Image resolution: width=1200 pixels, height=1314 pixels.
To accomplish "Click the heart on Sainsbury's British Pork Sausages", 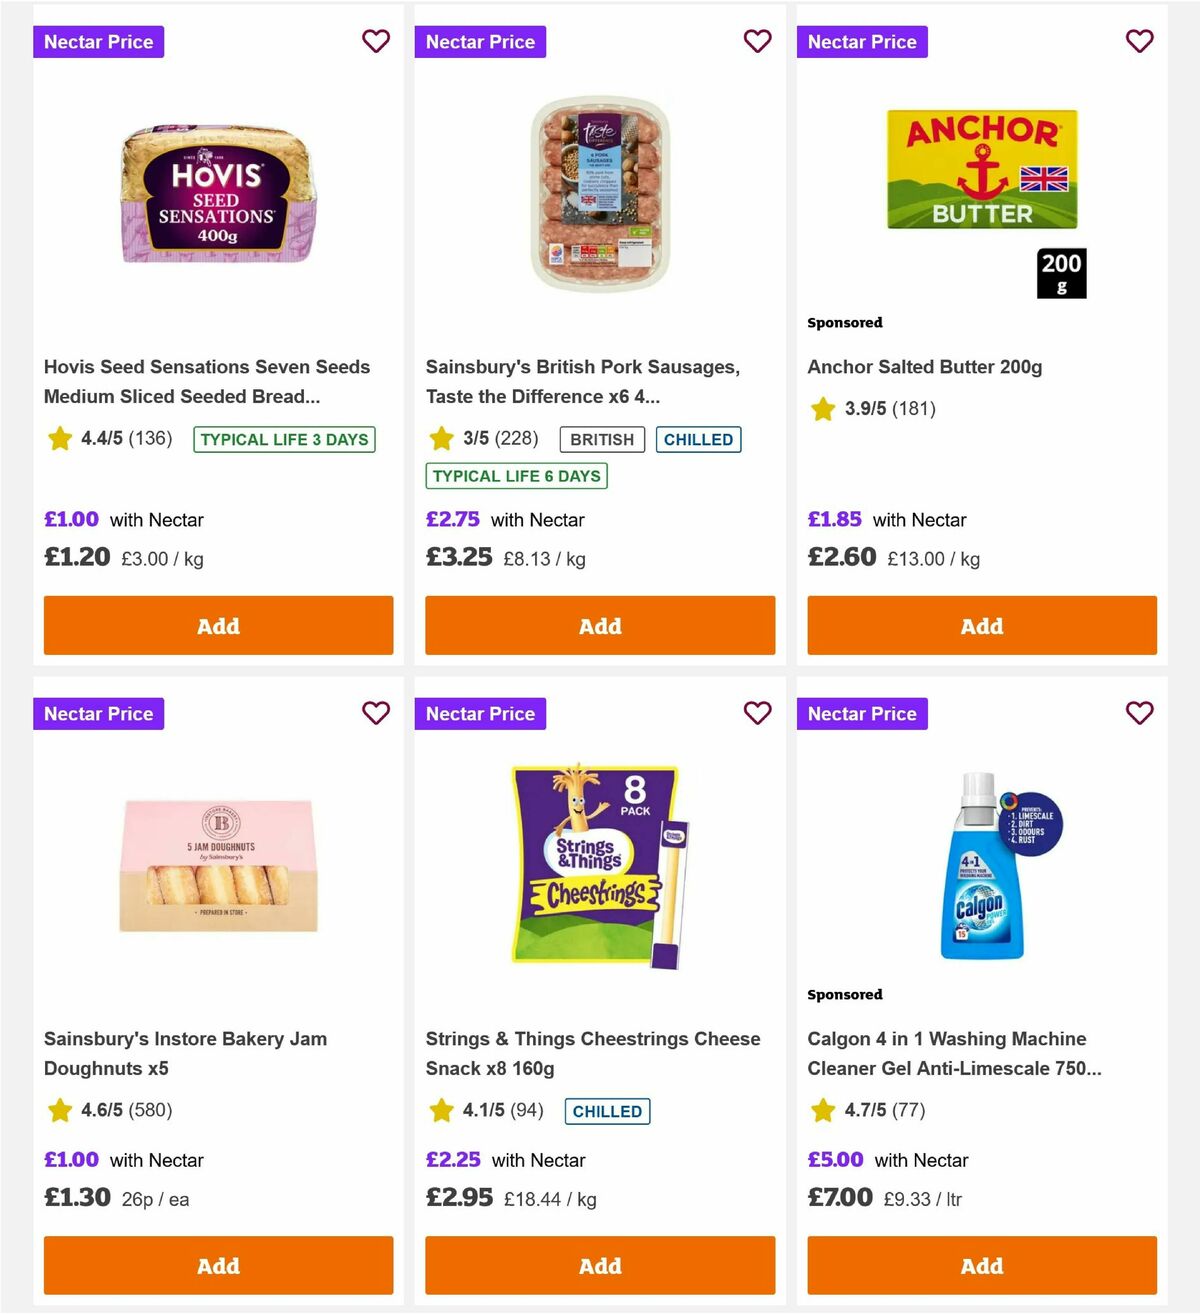I will click(758, 41).
